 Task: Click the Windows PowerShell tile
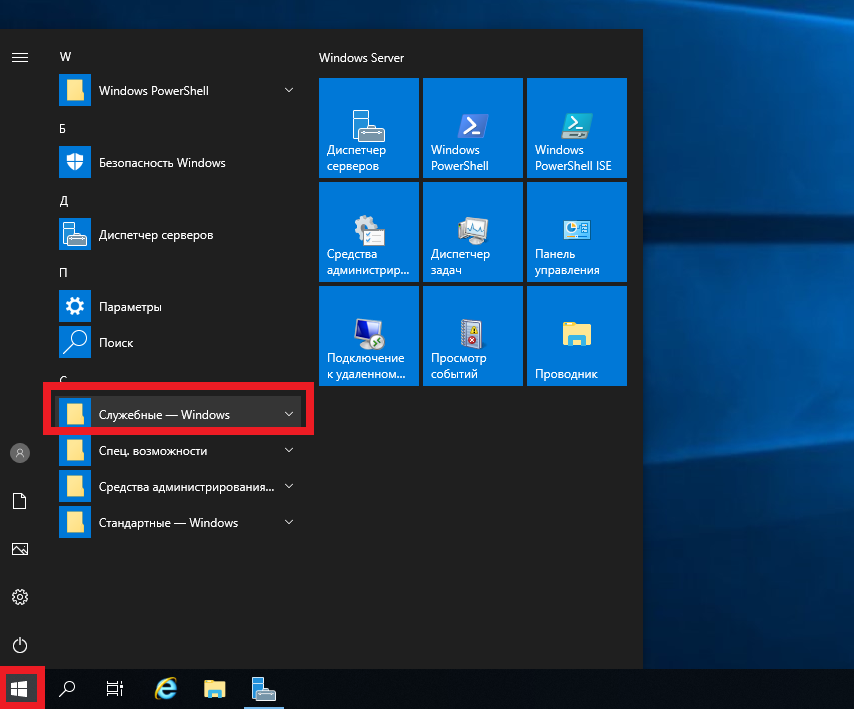(473, 128)
